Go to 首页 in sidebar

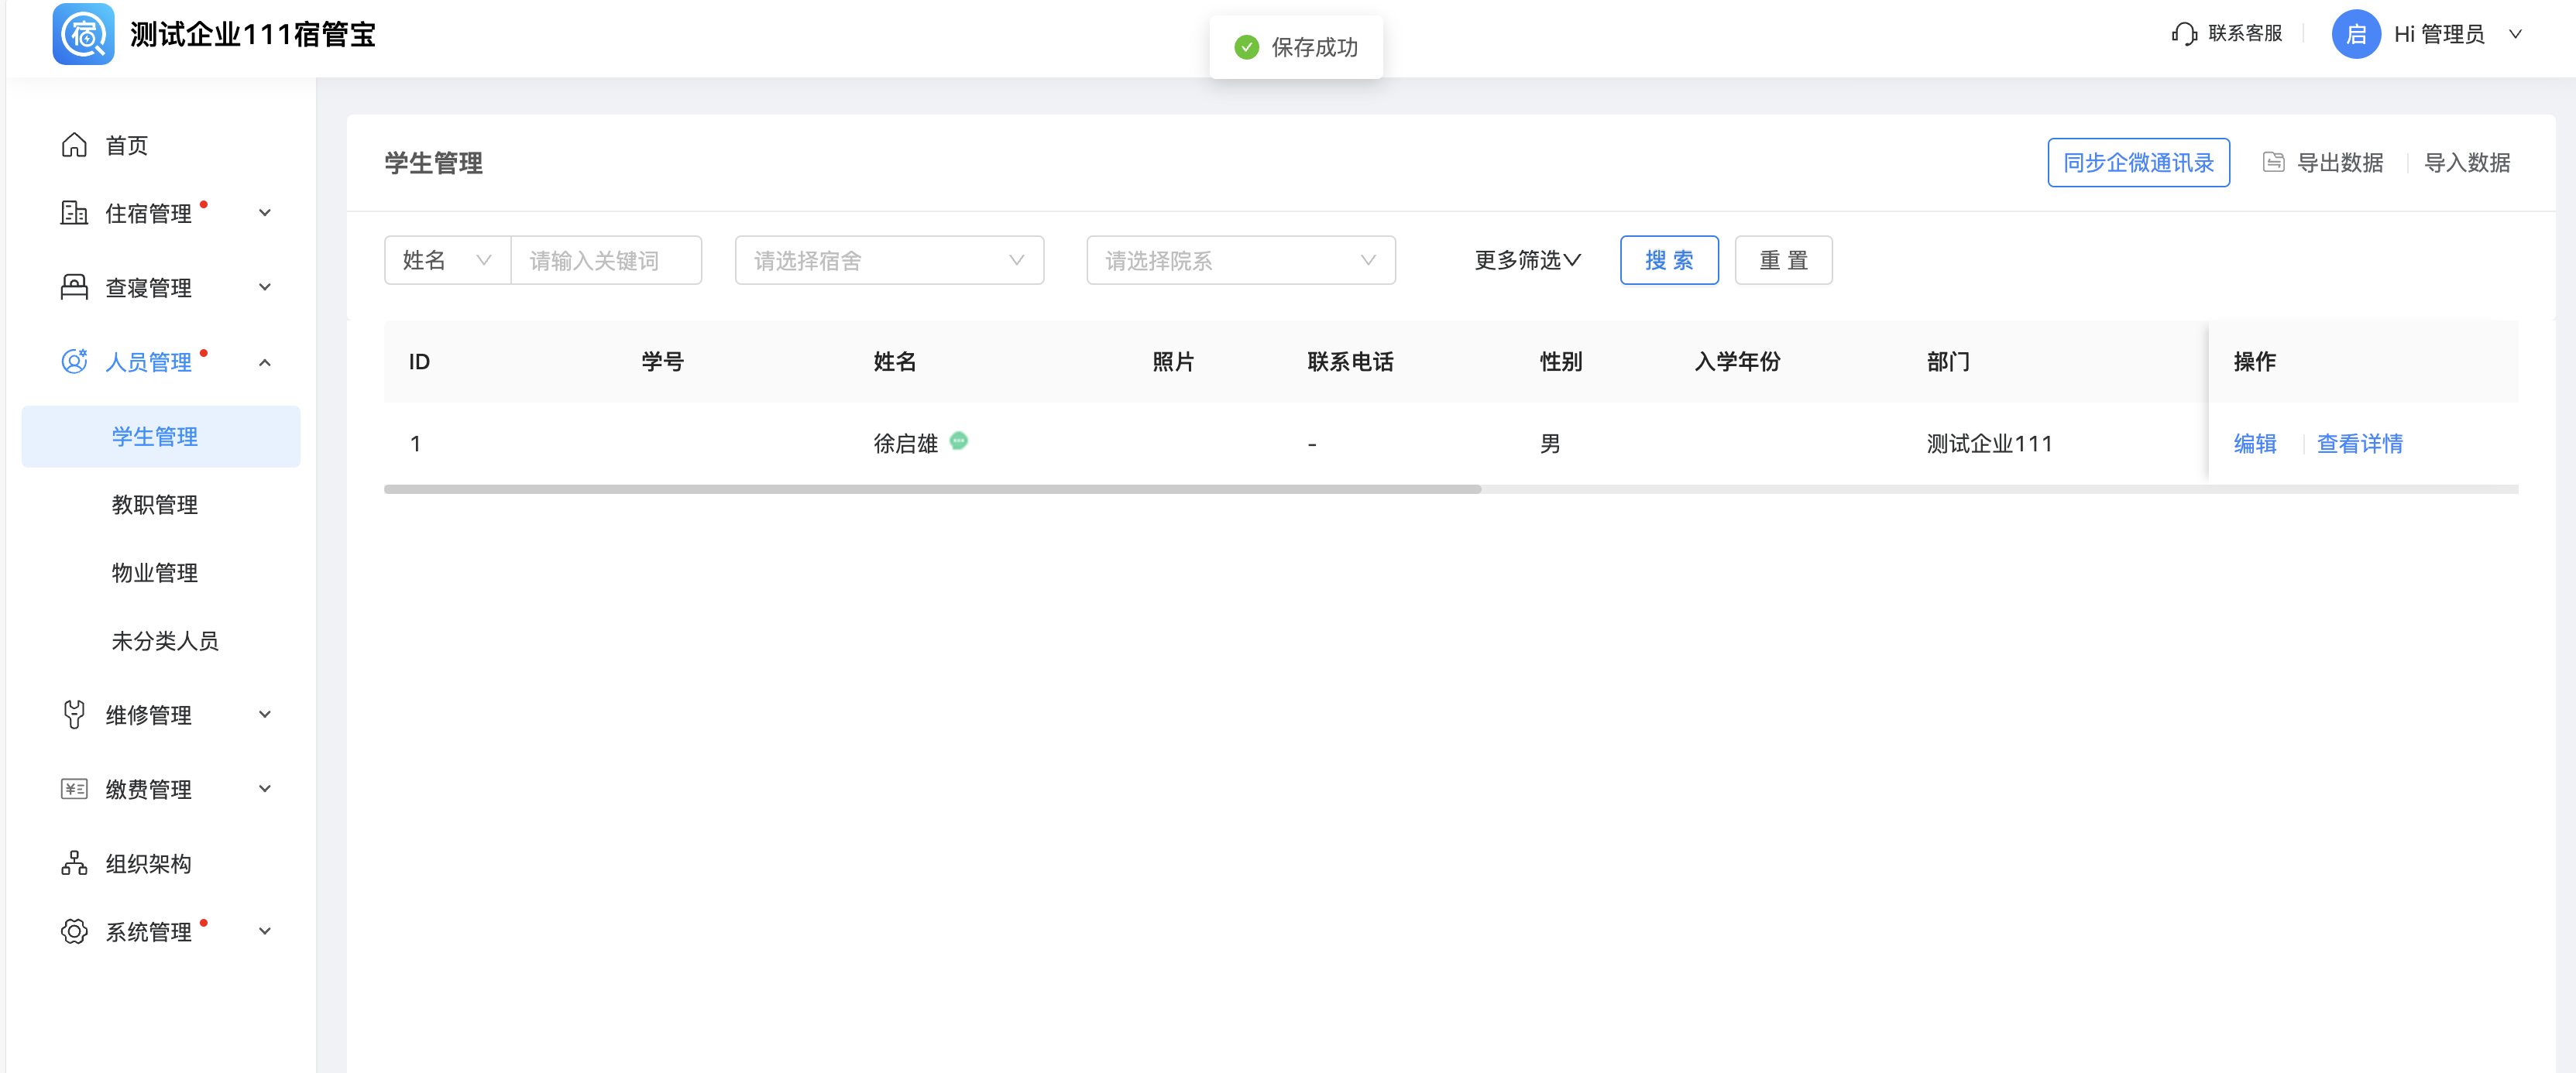pyautogui.click(x=127, y=145)
